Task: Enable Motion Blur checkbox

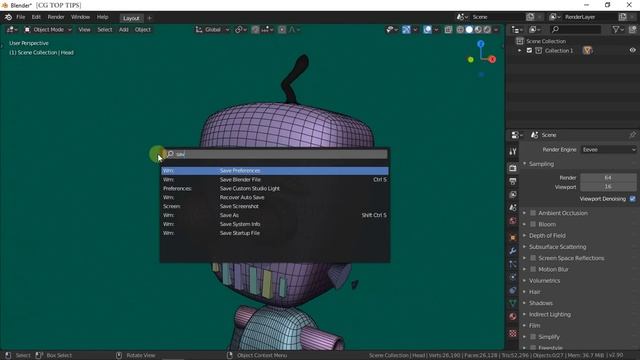Action: click(533, 269)
